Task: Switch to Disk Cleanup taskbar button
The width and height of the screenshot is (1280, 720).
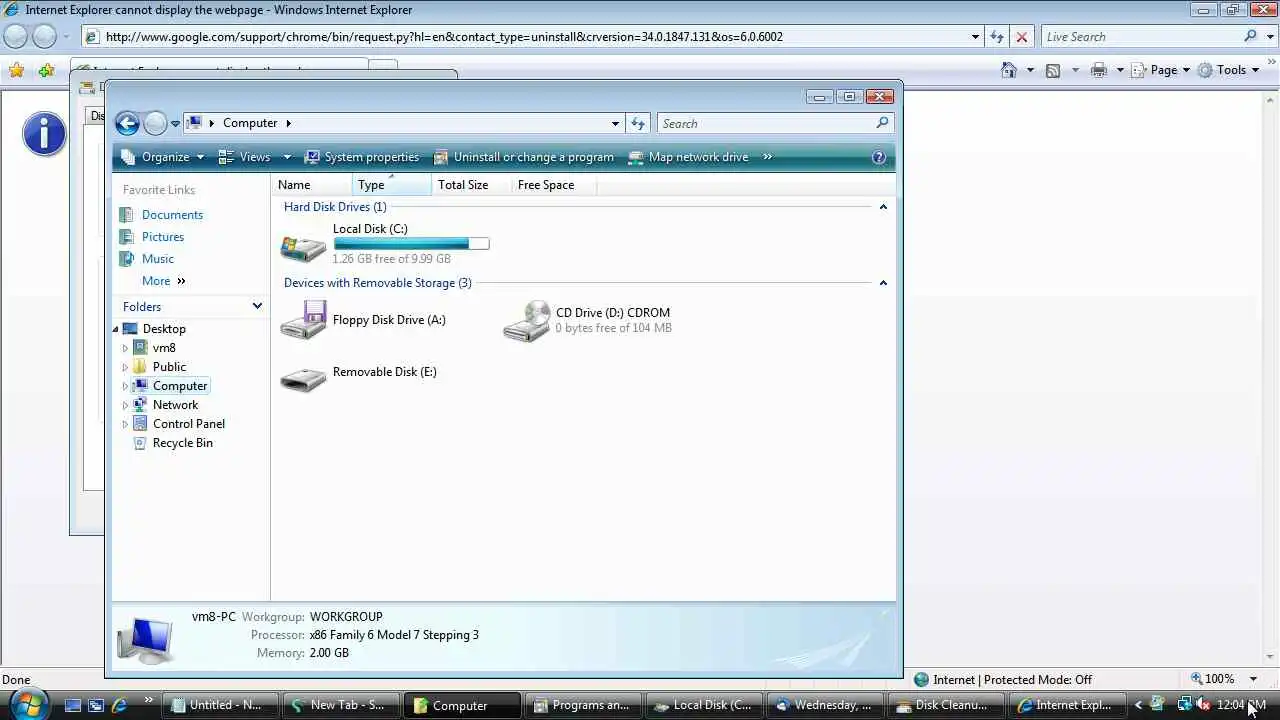Action: point(945,705)
